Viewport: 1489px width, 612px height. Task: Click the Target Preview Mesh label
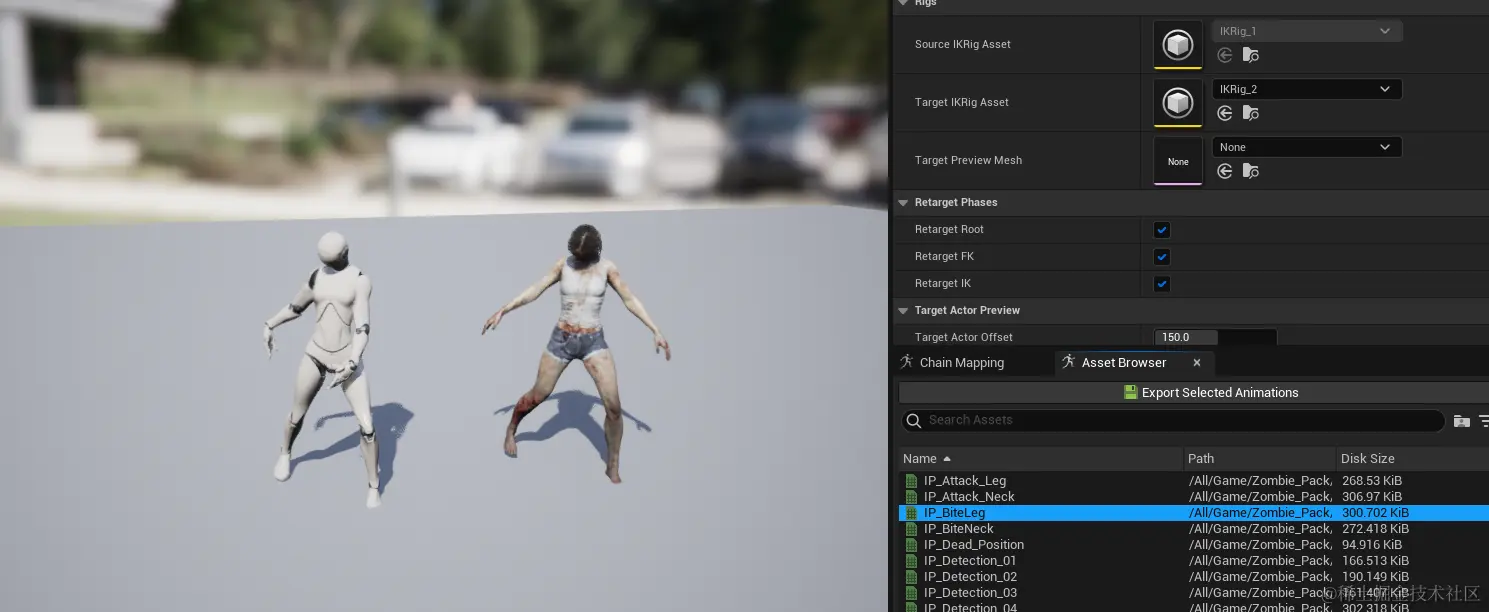(968, 160)
